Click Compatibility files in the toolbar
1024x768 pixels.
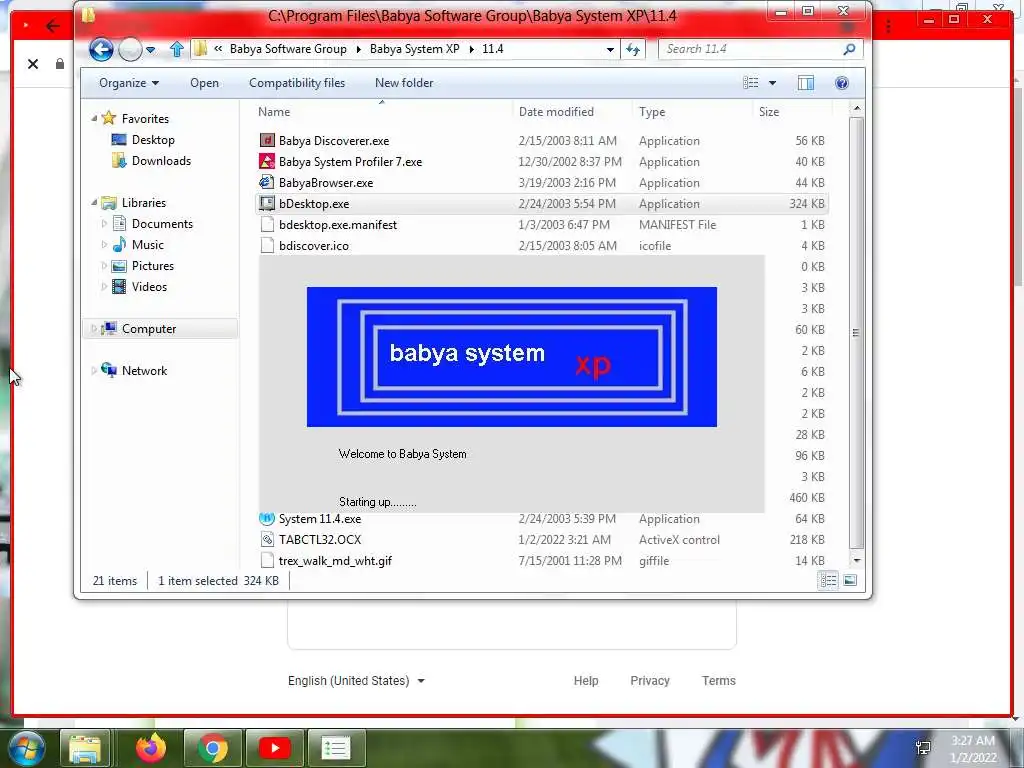click(297, 83)
